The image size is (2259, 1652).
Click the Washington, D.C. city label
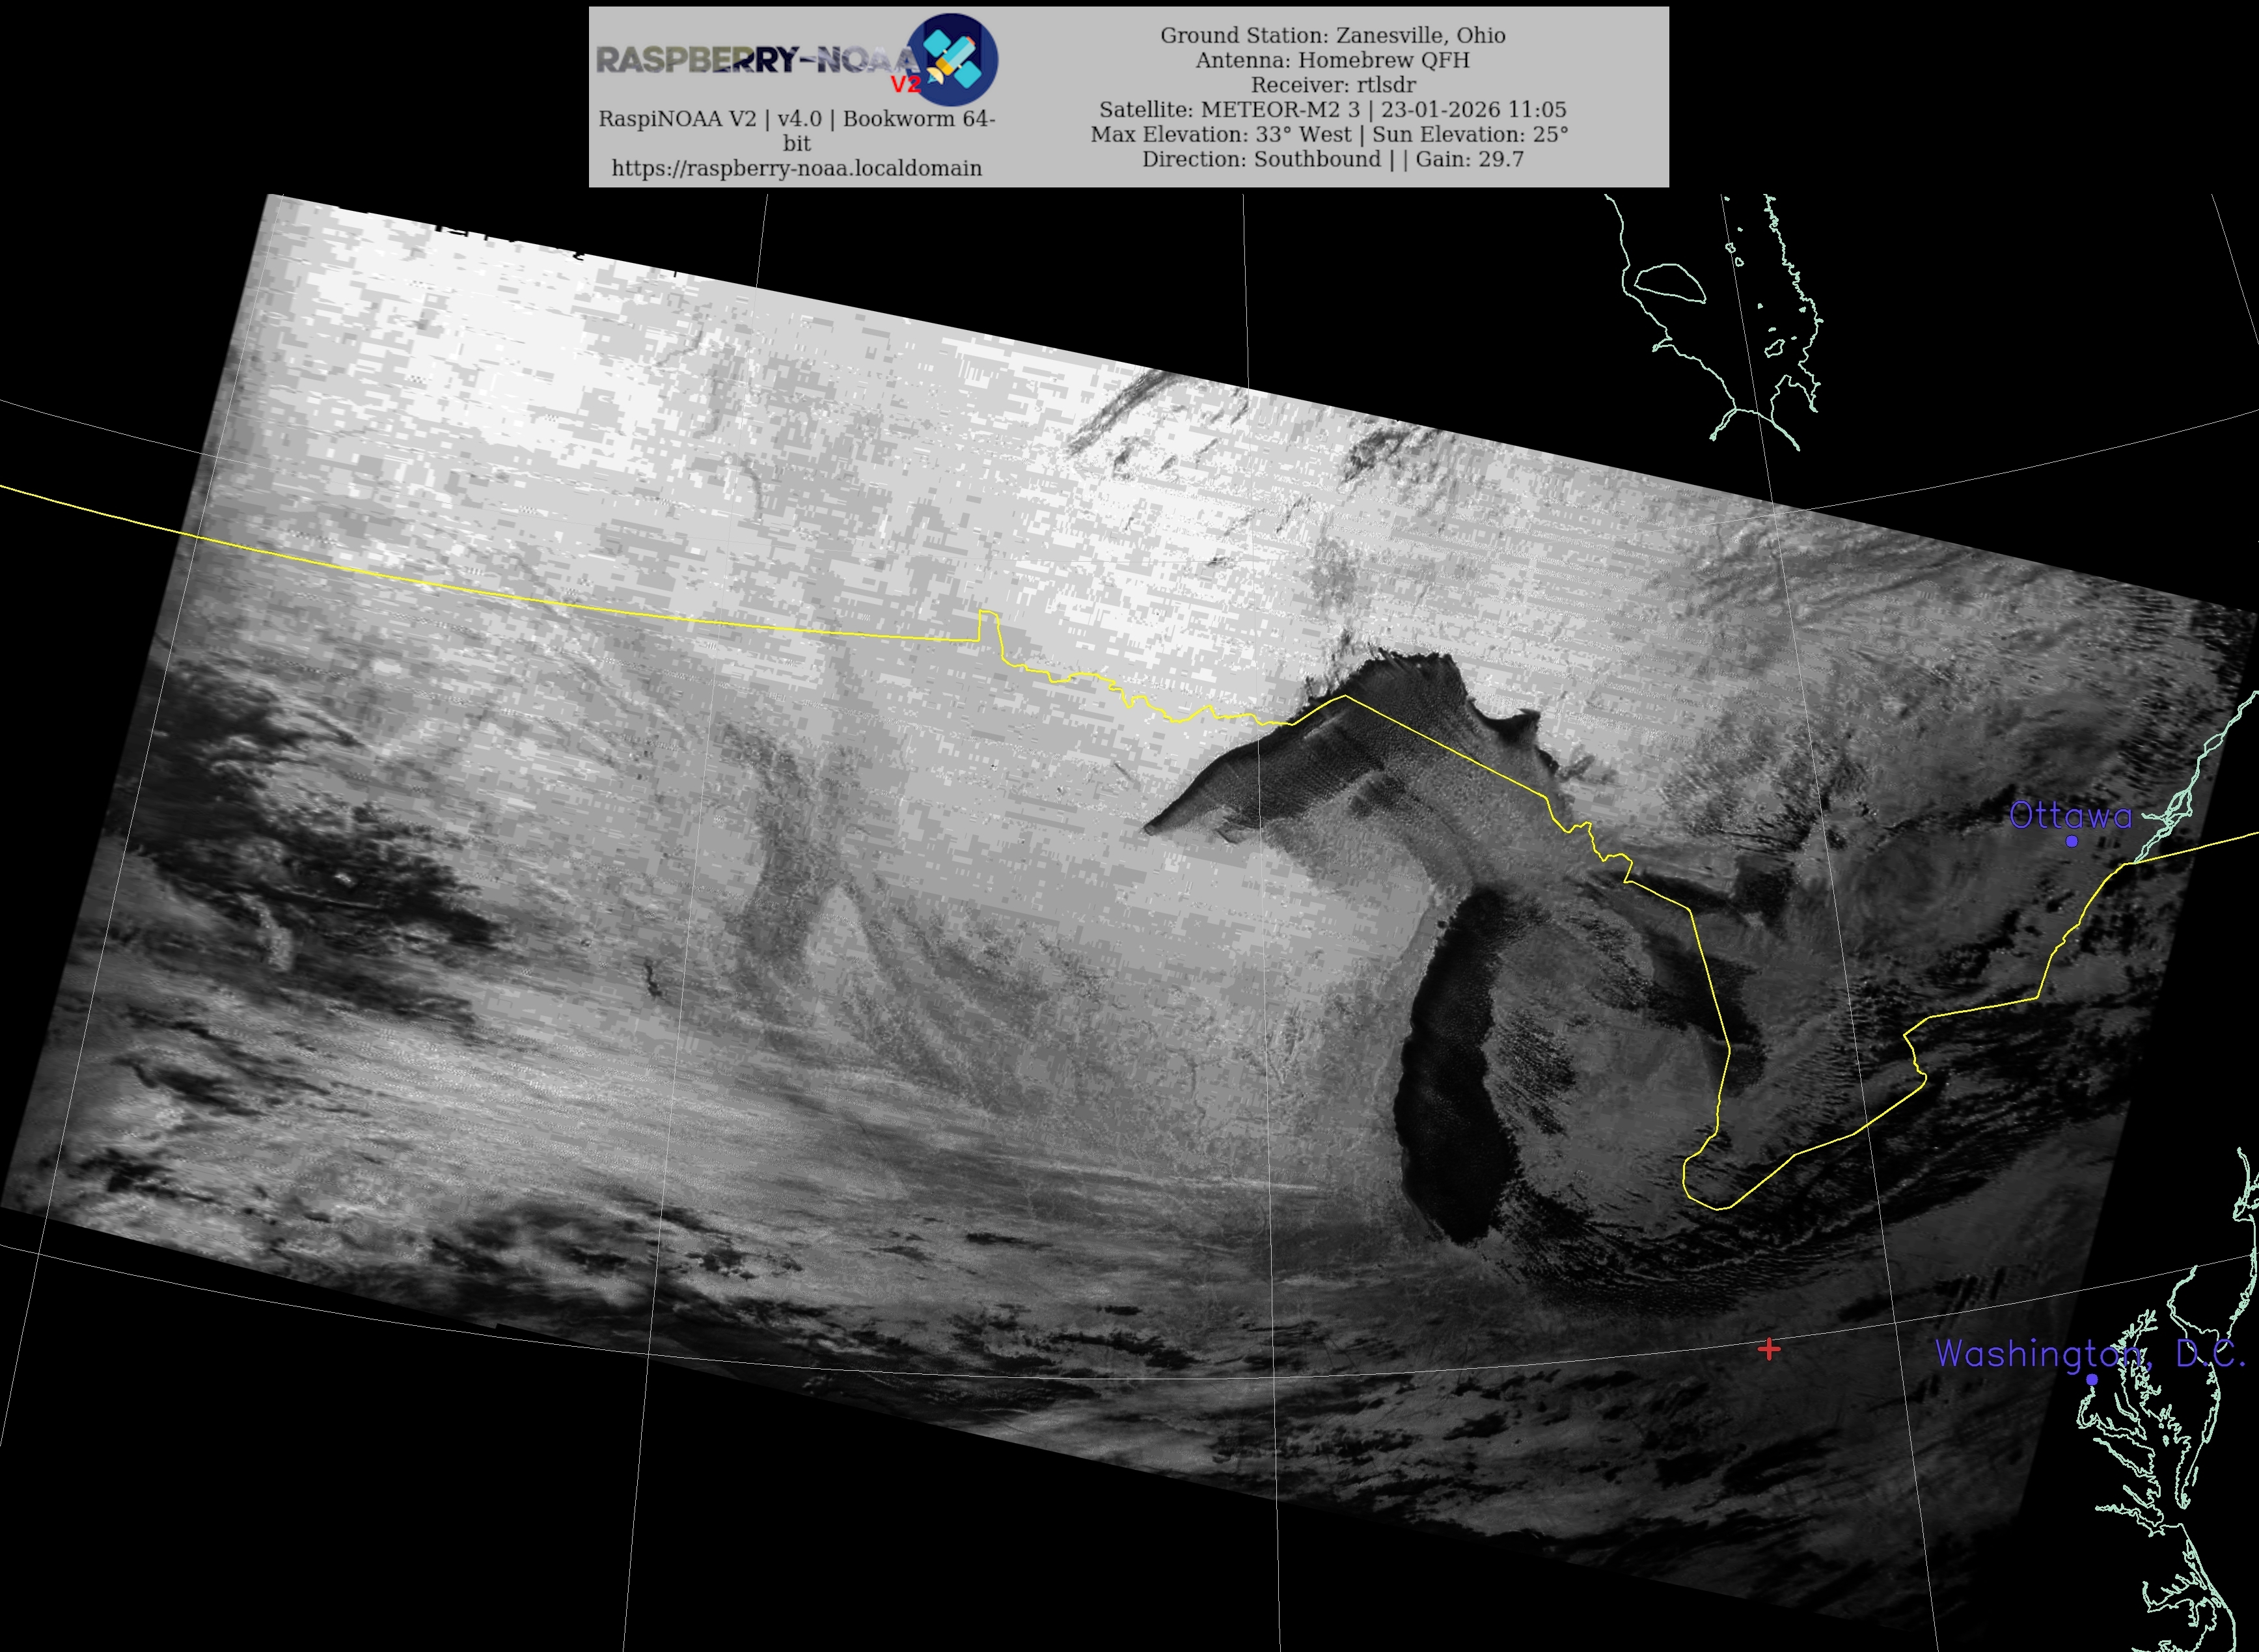click(2089, 1354)
